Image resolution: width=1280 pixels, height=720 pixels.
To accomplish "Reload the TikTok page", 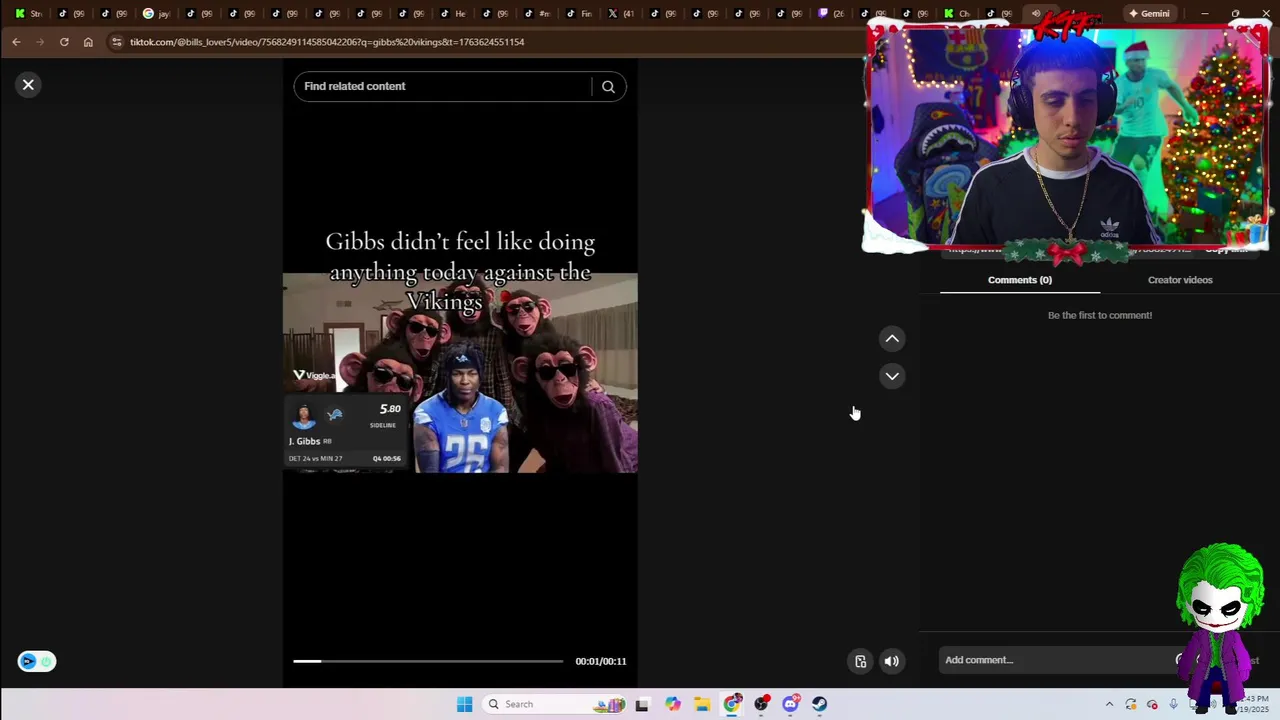I will [64, 42].
